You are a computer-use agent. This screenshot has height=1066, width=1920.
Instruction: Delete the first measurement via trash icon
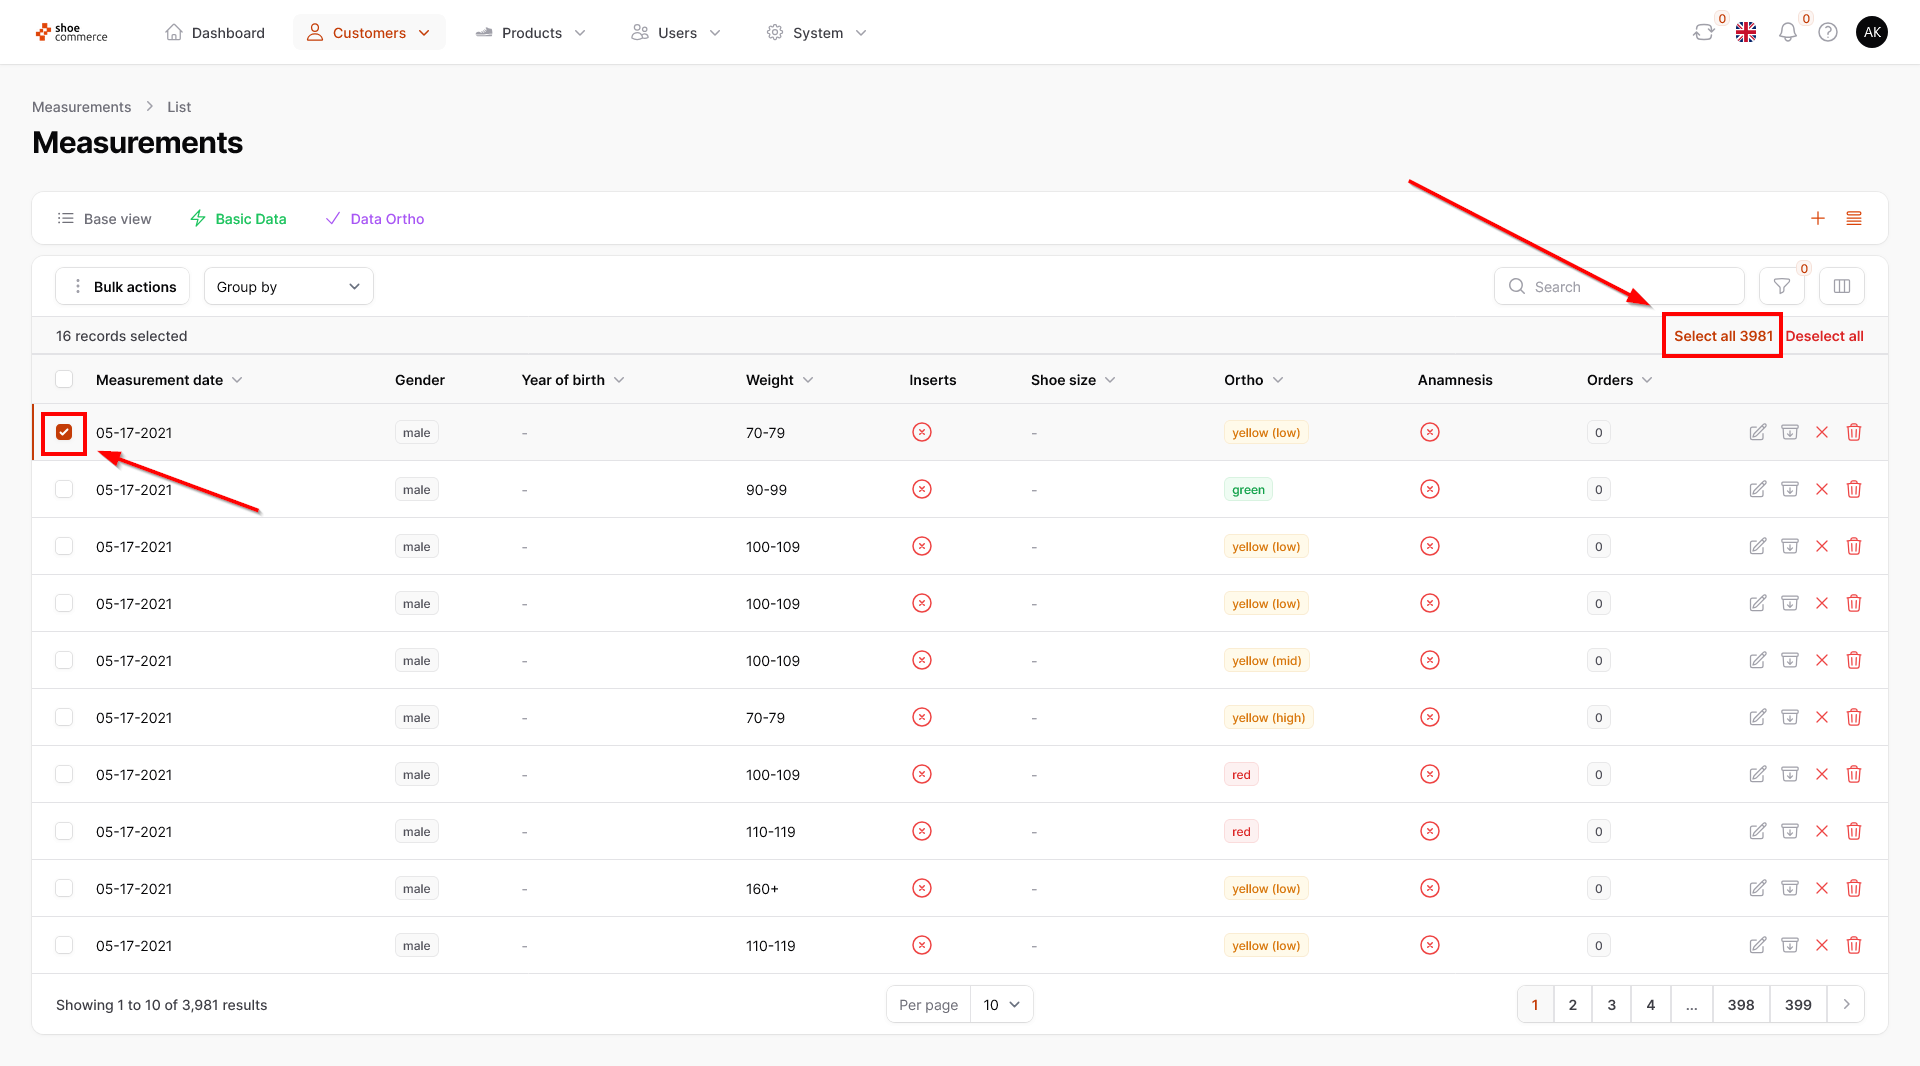[1853, 433]
